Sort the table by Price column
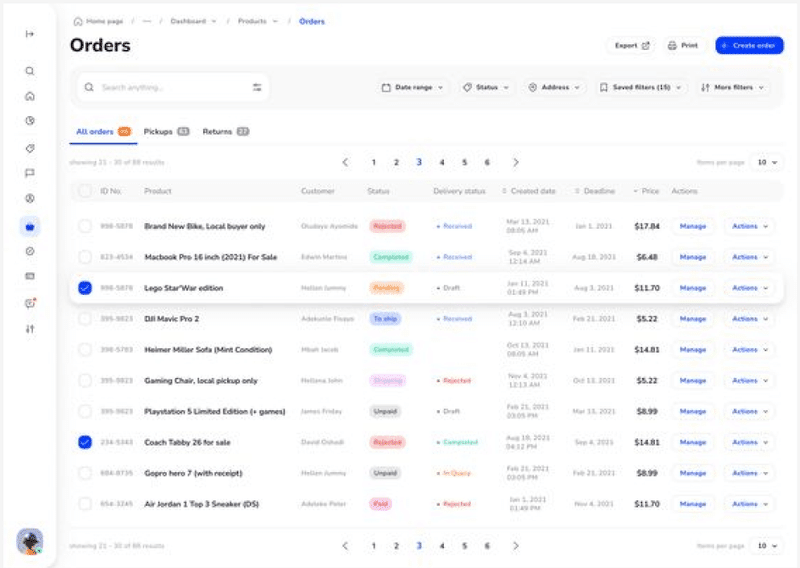Viewport: 800px width, 568px height. pyautogui.click(x=646, y=191)
